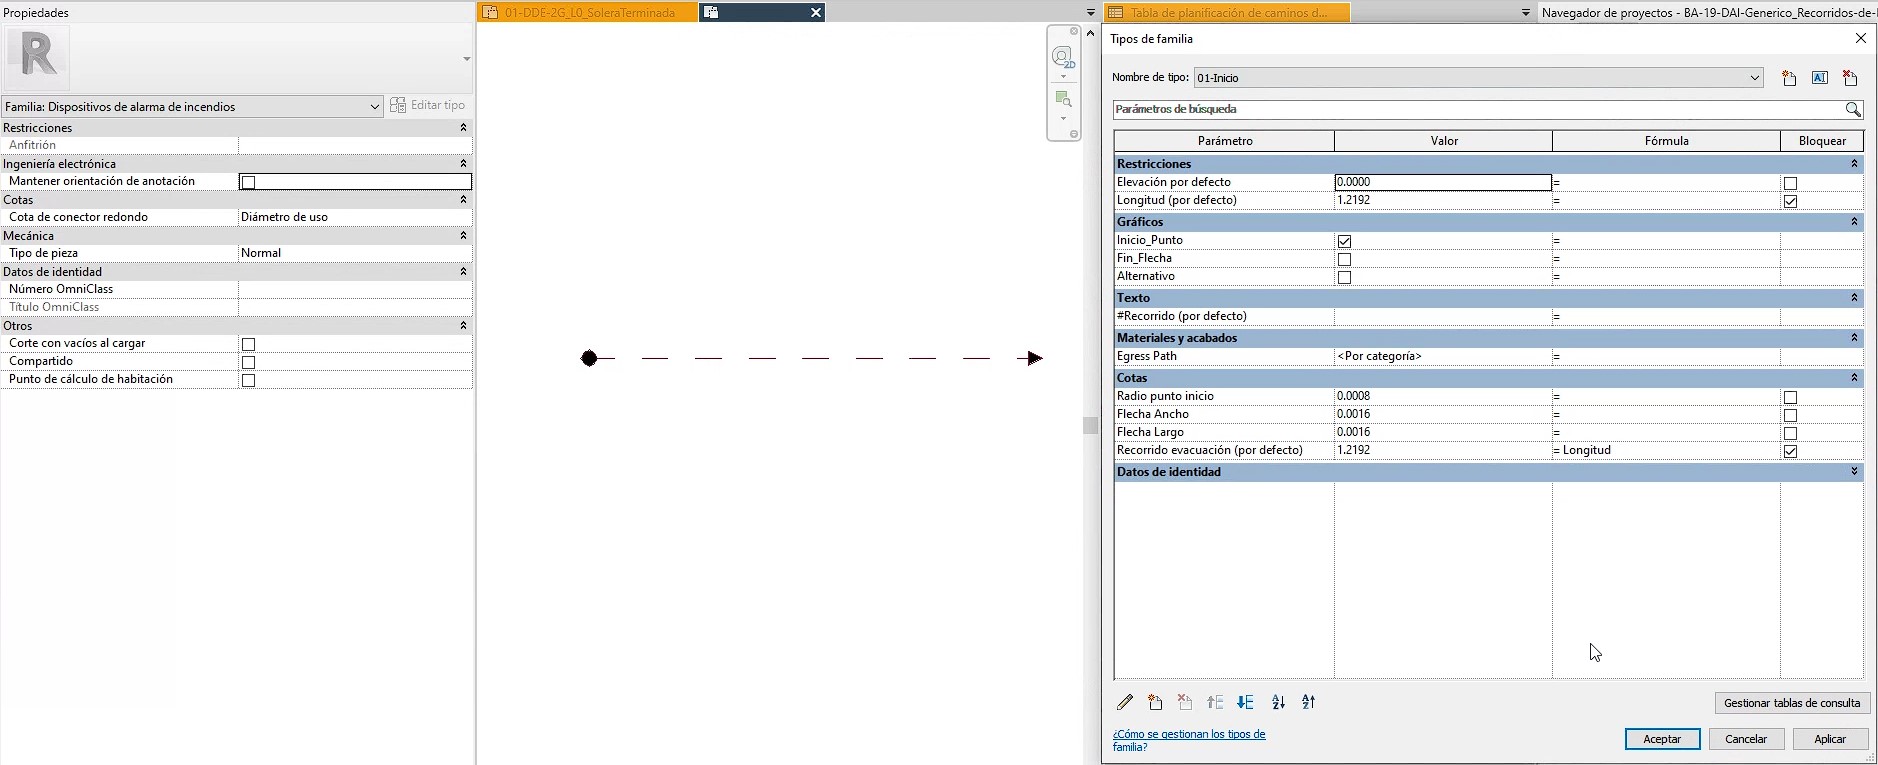
Task: Collapse the Gráficos parameter group
Action: tap(1853, 222)
